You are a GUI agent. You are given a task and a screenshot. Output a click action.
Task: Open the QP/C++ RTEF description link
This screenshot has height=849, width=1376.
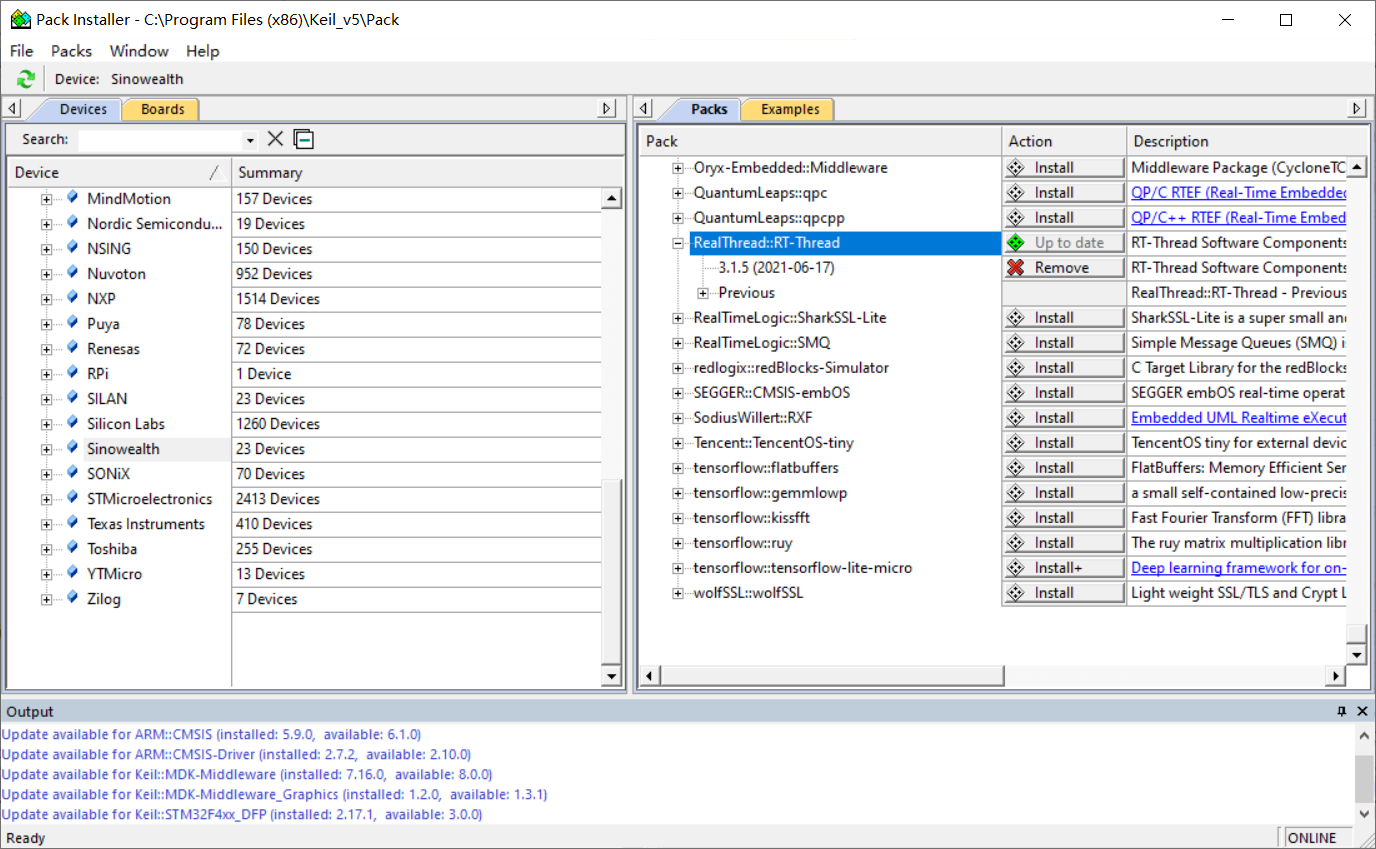(1238, 217)
